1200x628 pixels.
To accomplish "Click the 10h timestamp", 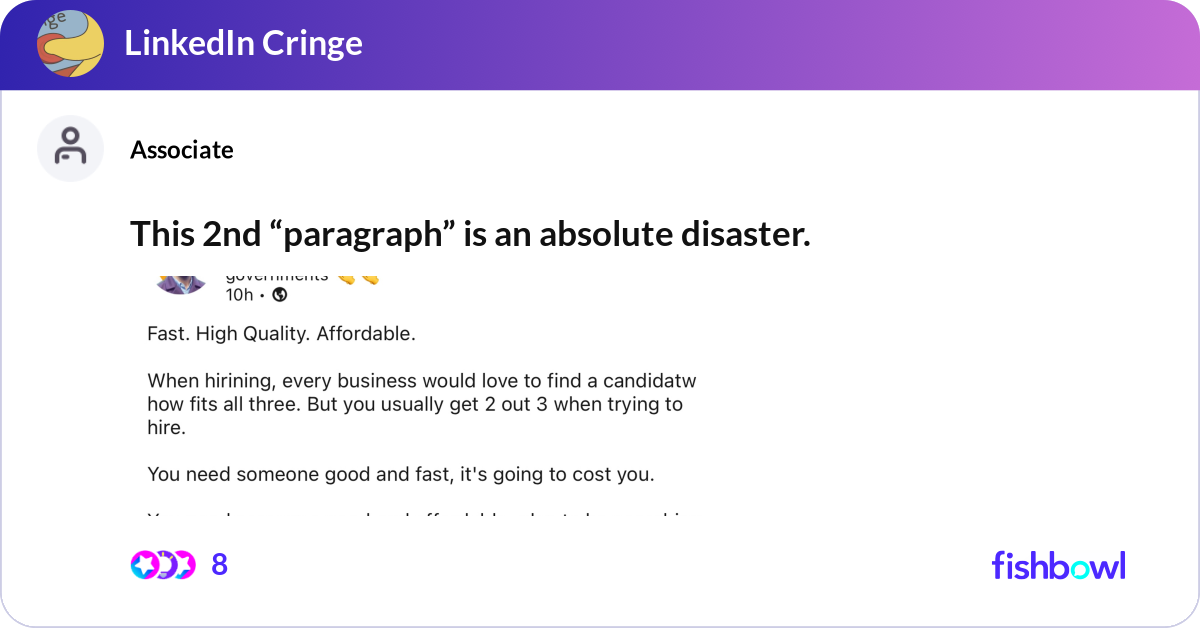I will pyautogui.click(x=239, y=294).
